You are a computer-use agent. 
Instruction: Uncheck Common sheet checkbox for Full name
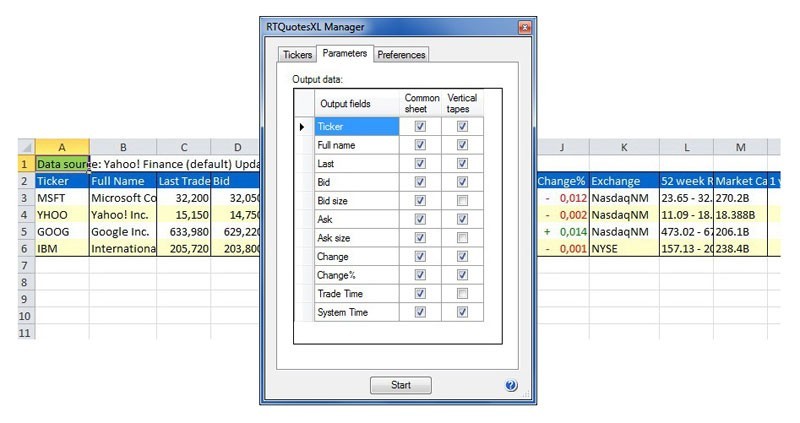click(420, 145)
